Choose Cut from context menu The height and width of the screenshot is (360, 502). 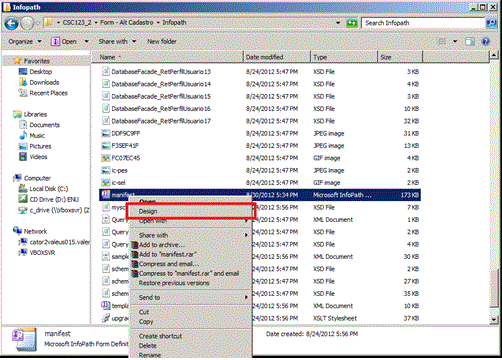coord(190,312)
